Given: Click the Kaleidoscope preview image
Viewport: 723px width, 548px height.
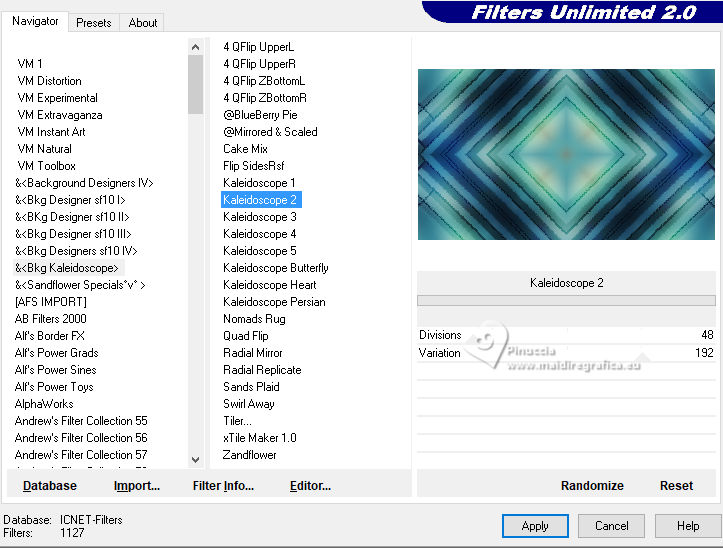Looking at the screenshot, I should (566, 155).
